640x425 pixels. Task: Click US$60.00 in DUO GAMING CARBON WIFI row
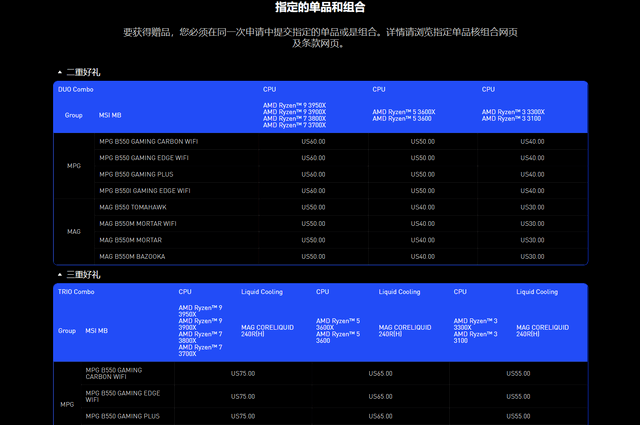click(313, 142)
